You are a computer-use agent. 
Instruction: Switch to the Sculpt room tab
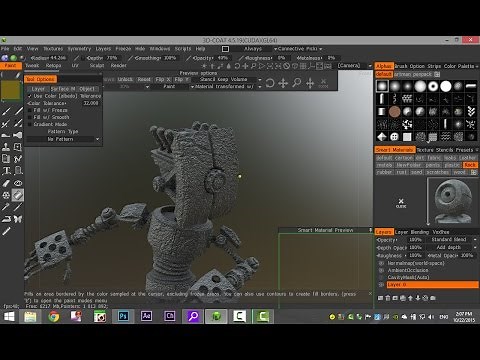point(97,66)
